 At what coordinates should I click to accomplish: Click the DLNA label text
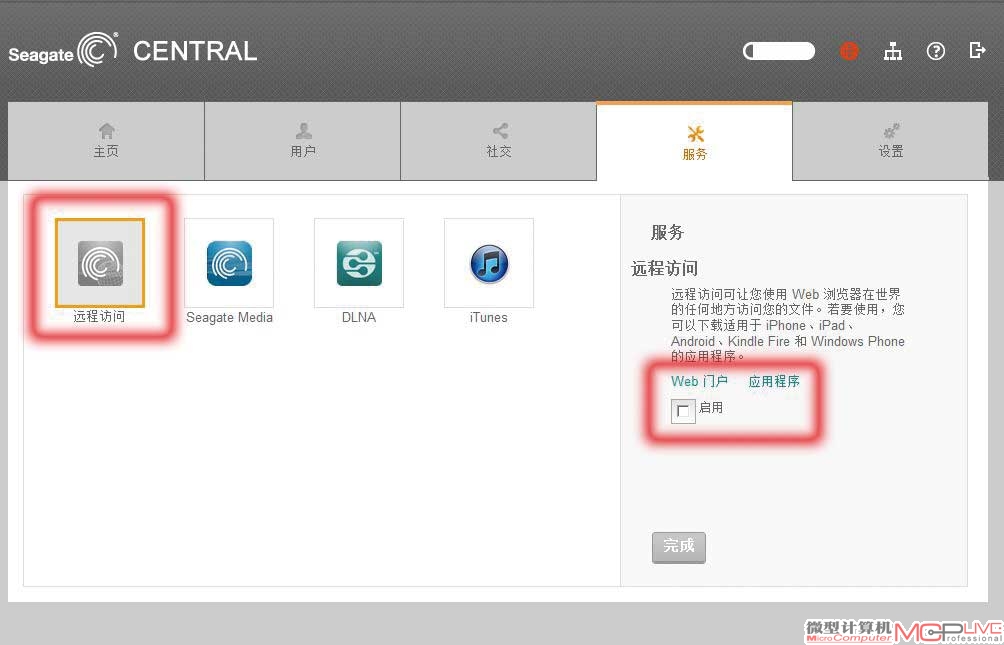[359, 318]
